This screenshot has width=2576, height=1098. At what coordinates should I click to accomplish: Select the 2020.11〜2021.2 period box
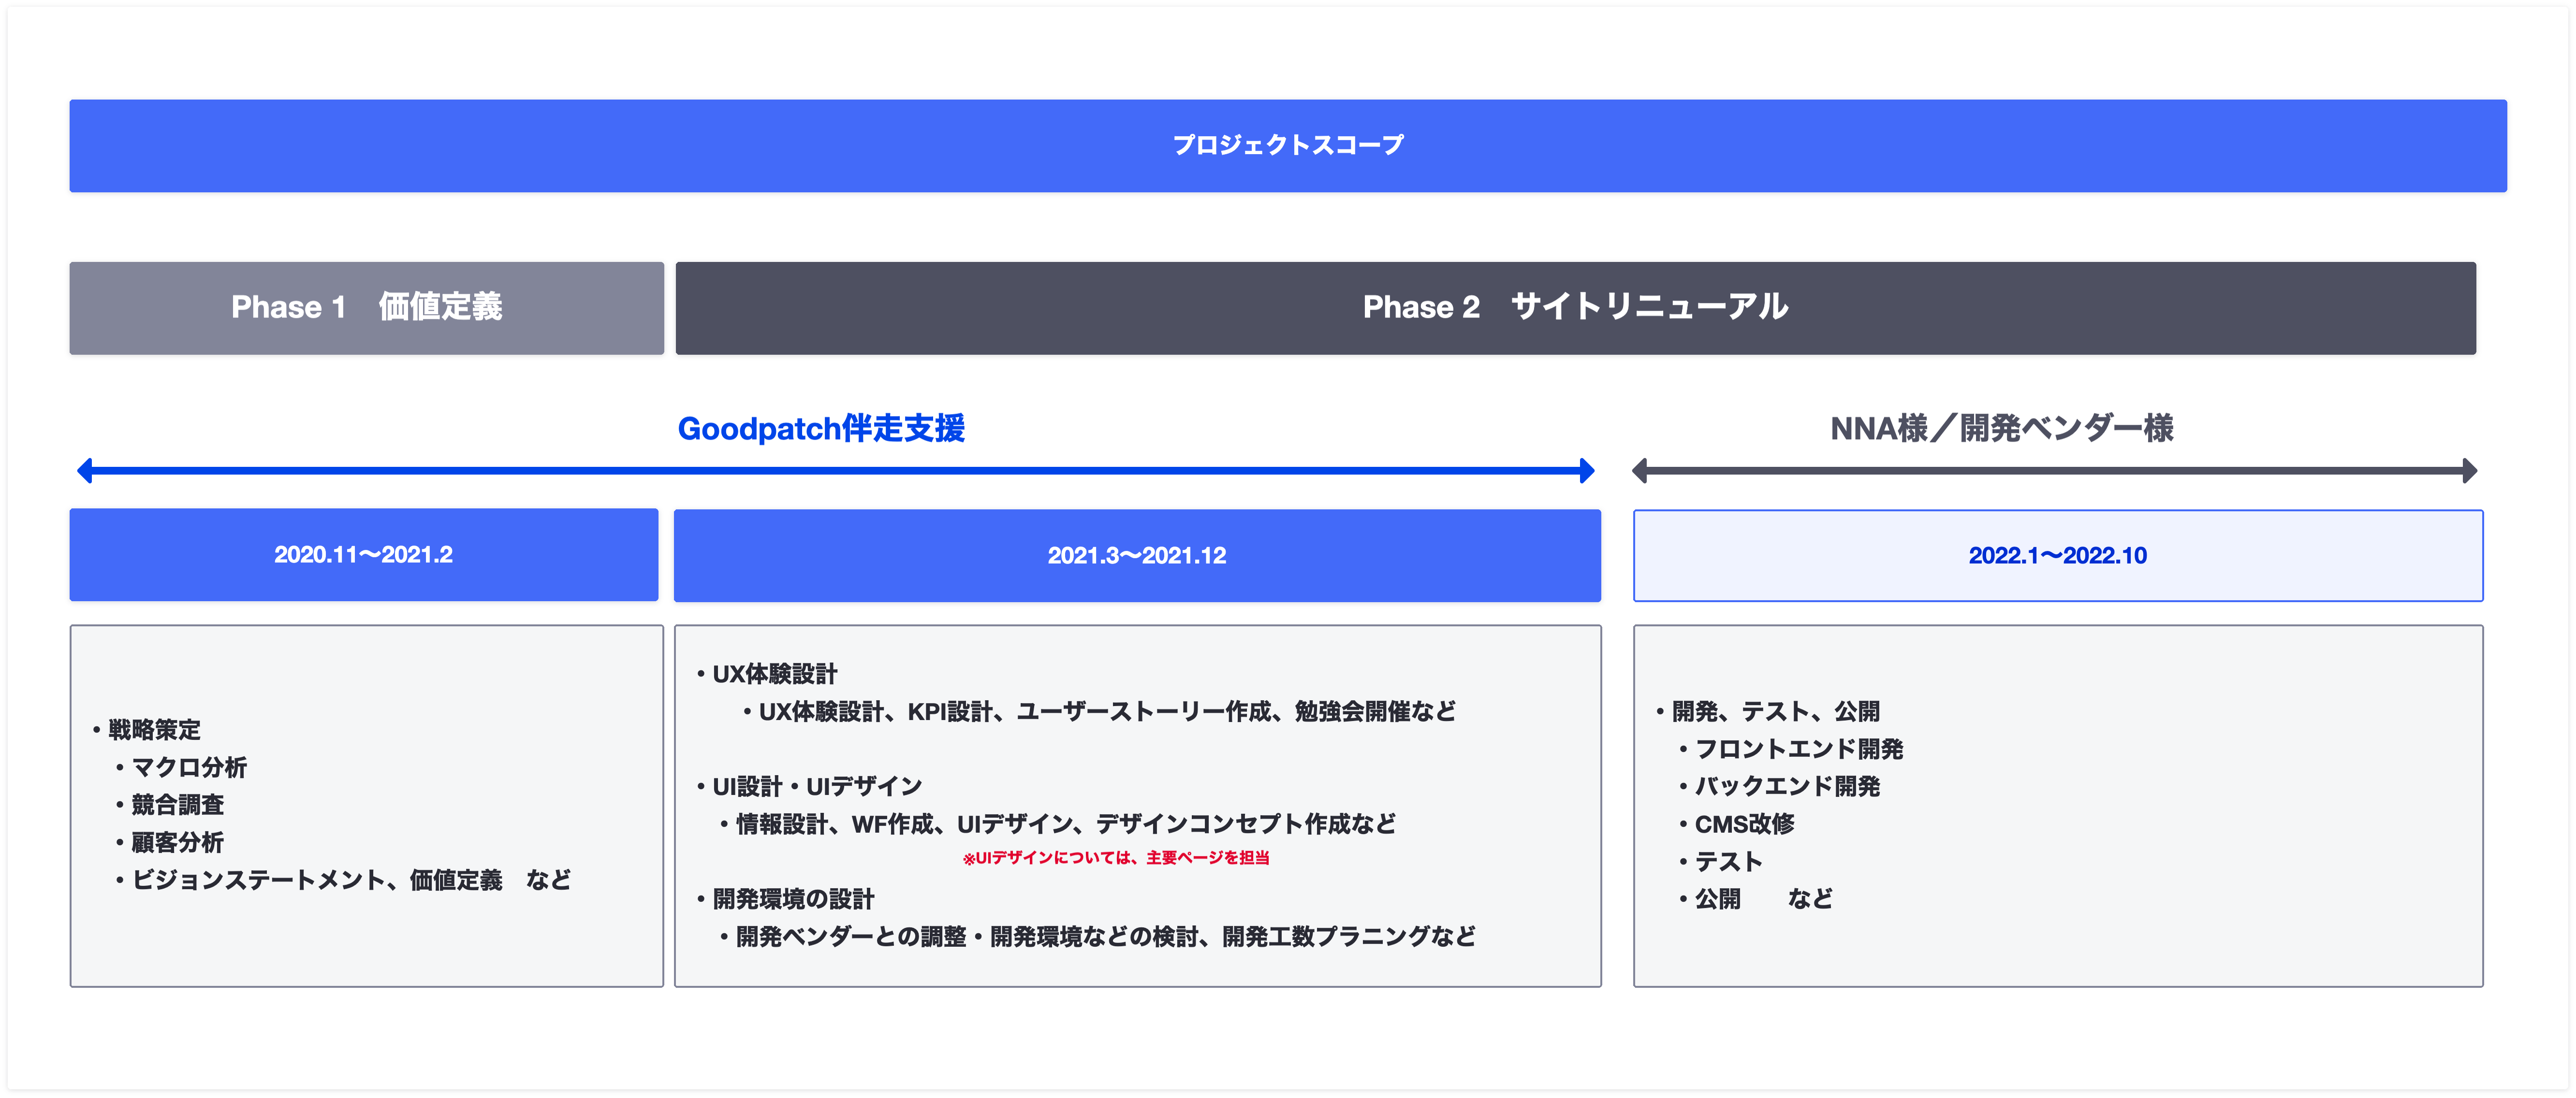click(364, 555)
